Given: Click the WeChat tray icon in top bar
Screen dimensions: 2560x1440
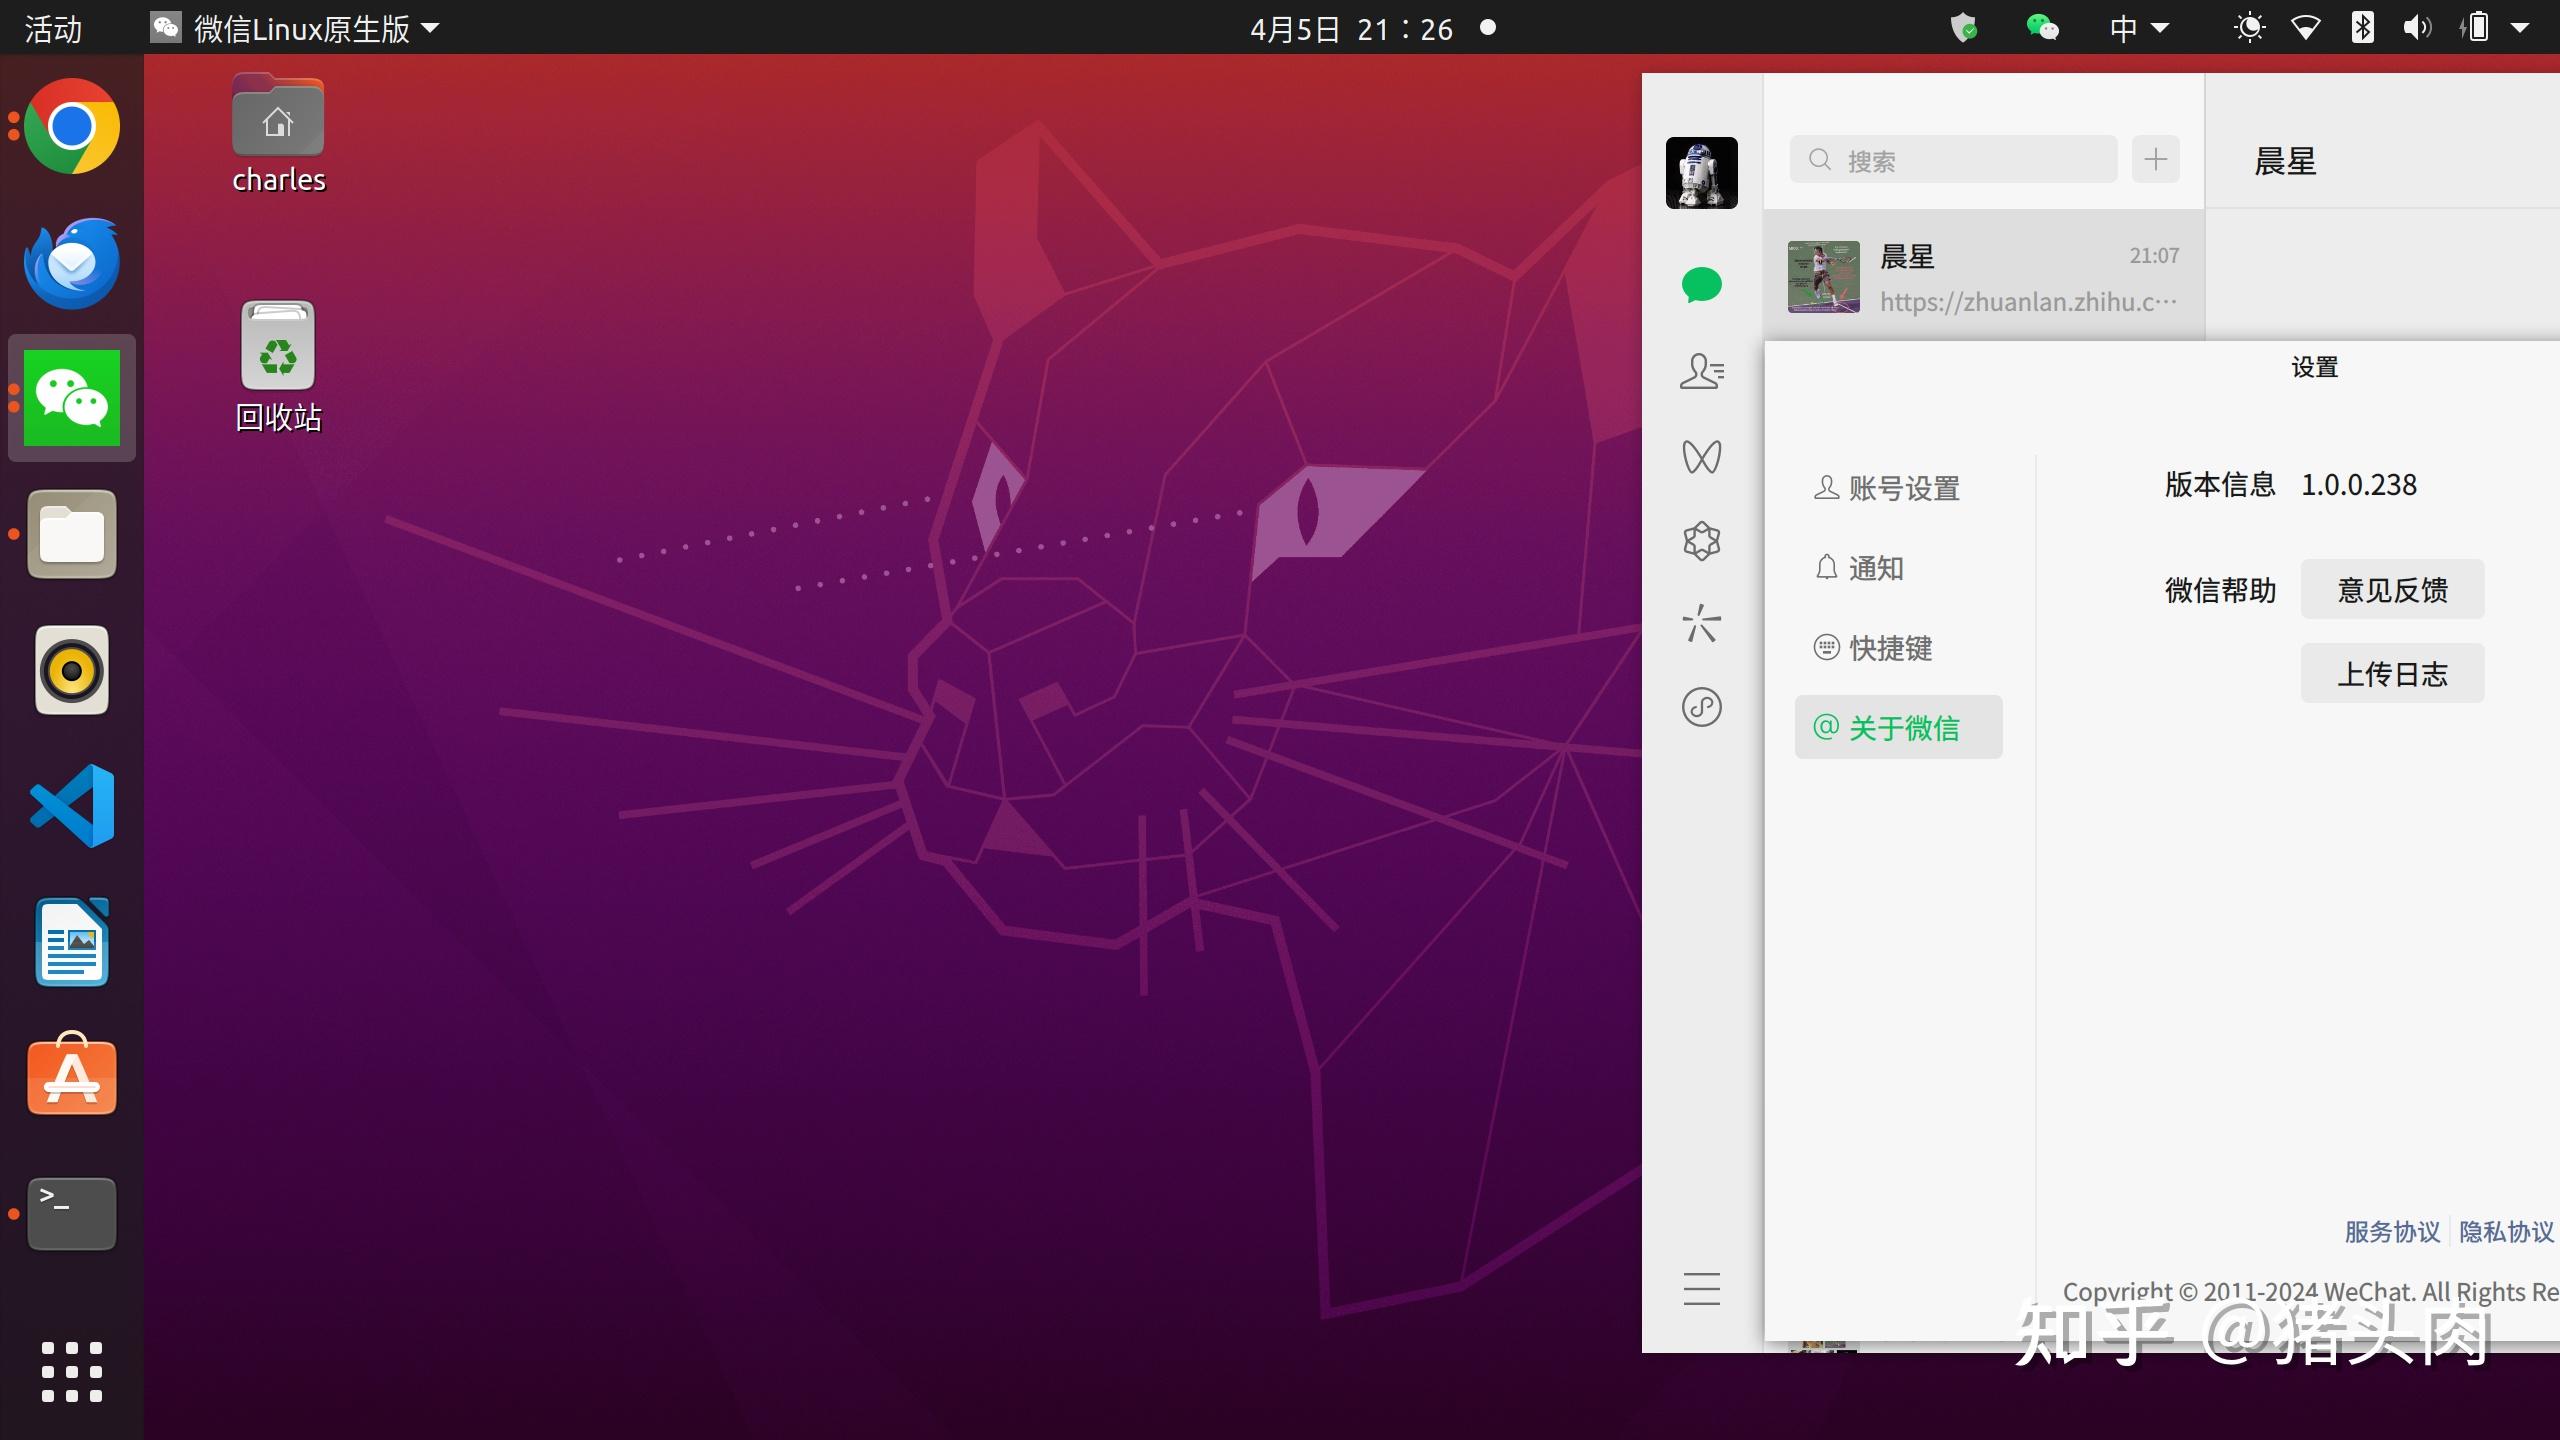Looking at the screenshot, I should [x=2041, y=27].
